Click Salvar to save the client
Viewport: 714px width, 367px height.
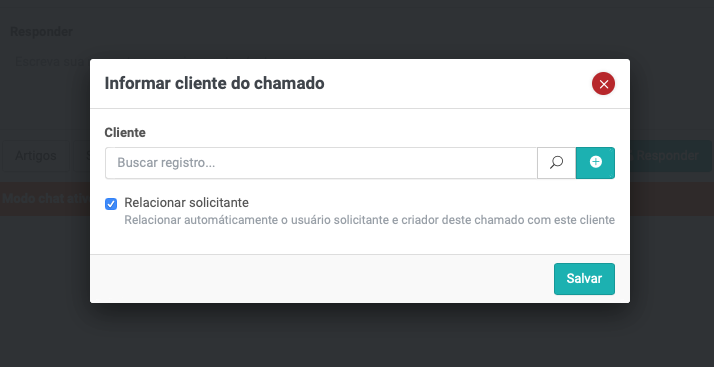coord(584,279)
